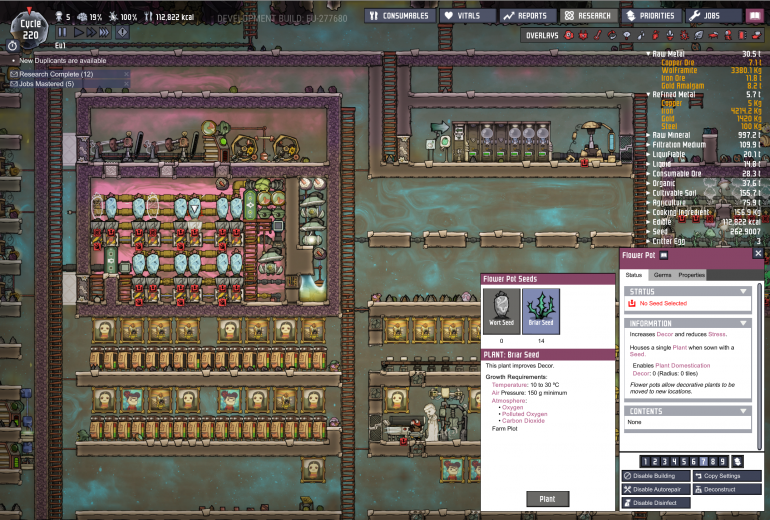The width and height of the screenshot is (770, 520).
Task: Set building priority to 1
Action: (646, 461)
